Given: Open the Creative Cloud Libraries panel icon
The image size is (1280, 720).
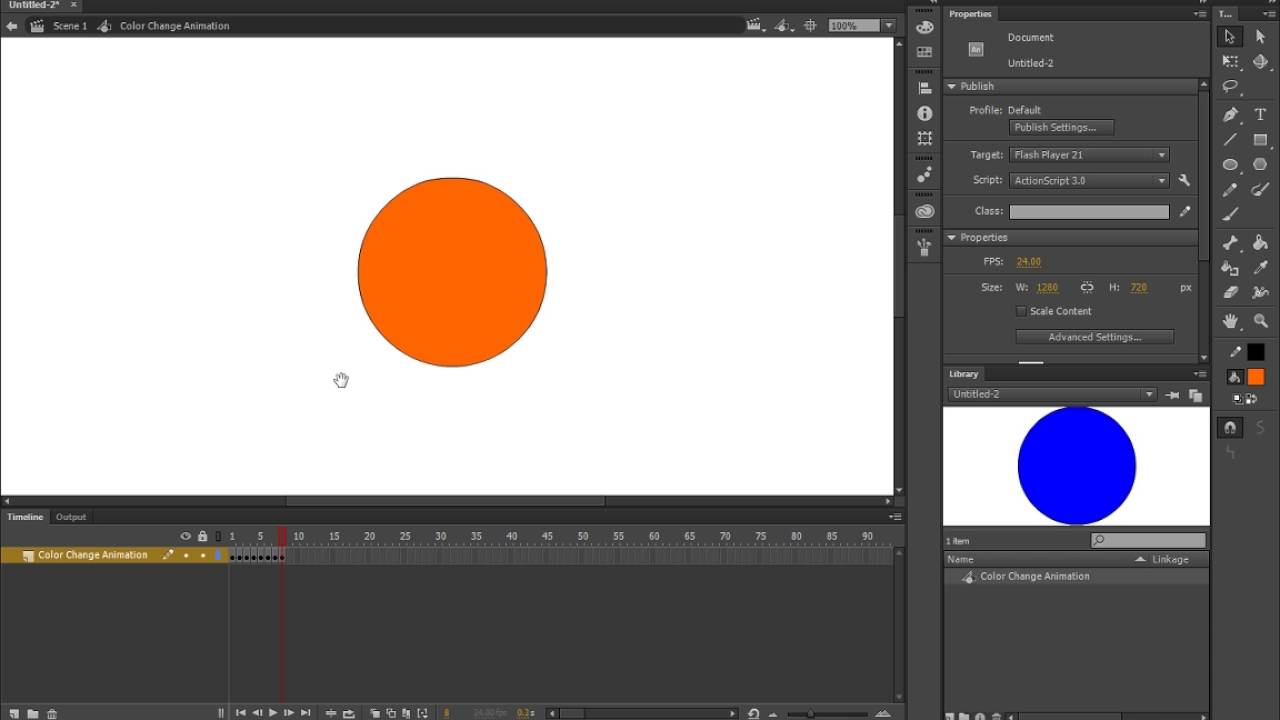Looking at the screenshot, I should click(925, 211).
